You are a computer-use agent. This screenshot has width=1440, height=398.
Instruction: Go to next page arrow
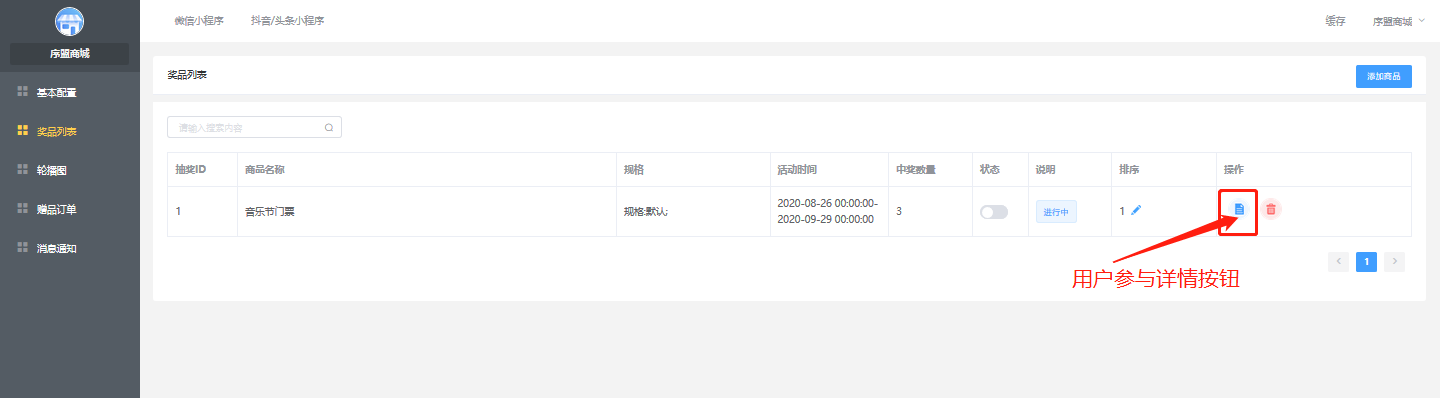(x=1395, y=262)
